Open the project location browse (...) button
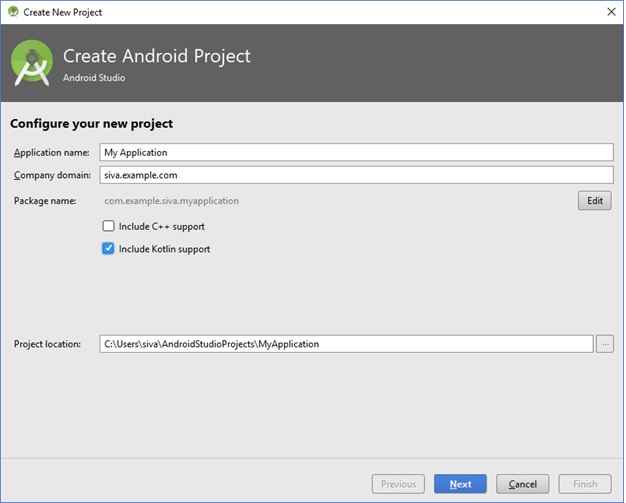 pos(606,345)
